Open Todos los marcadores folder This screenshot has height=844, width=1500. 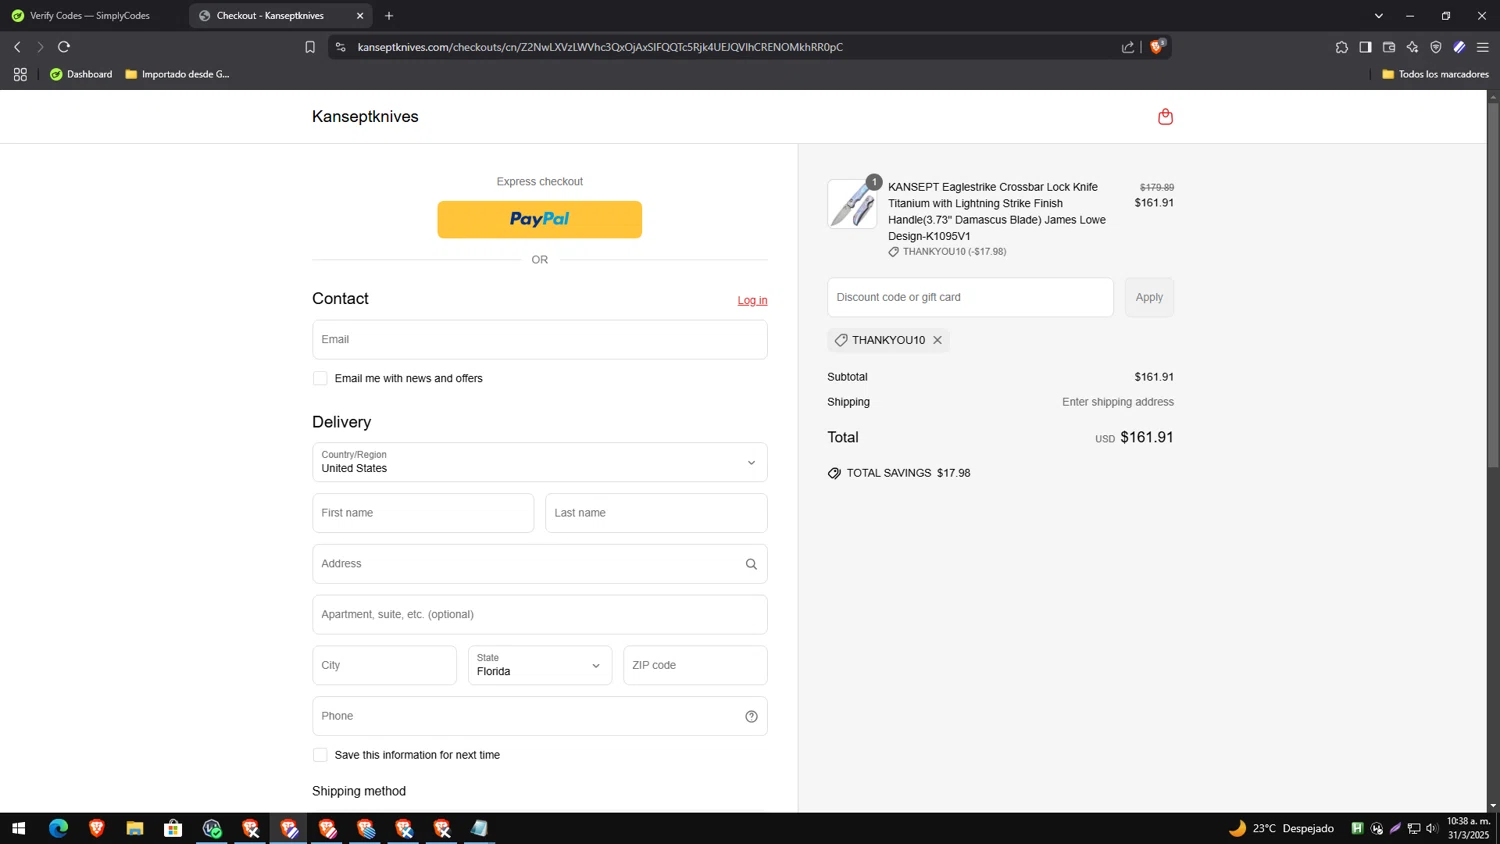(x=1435, y=74)
